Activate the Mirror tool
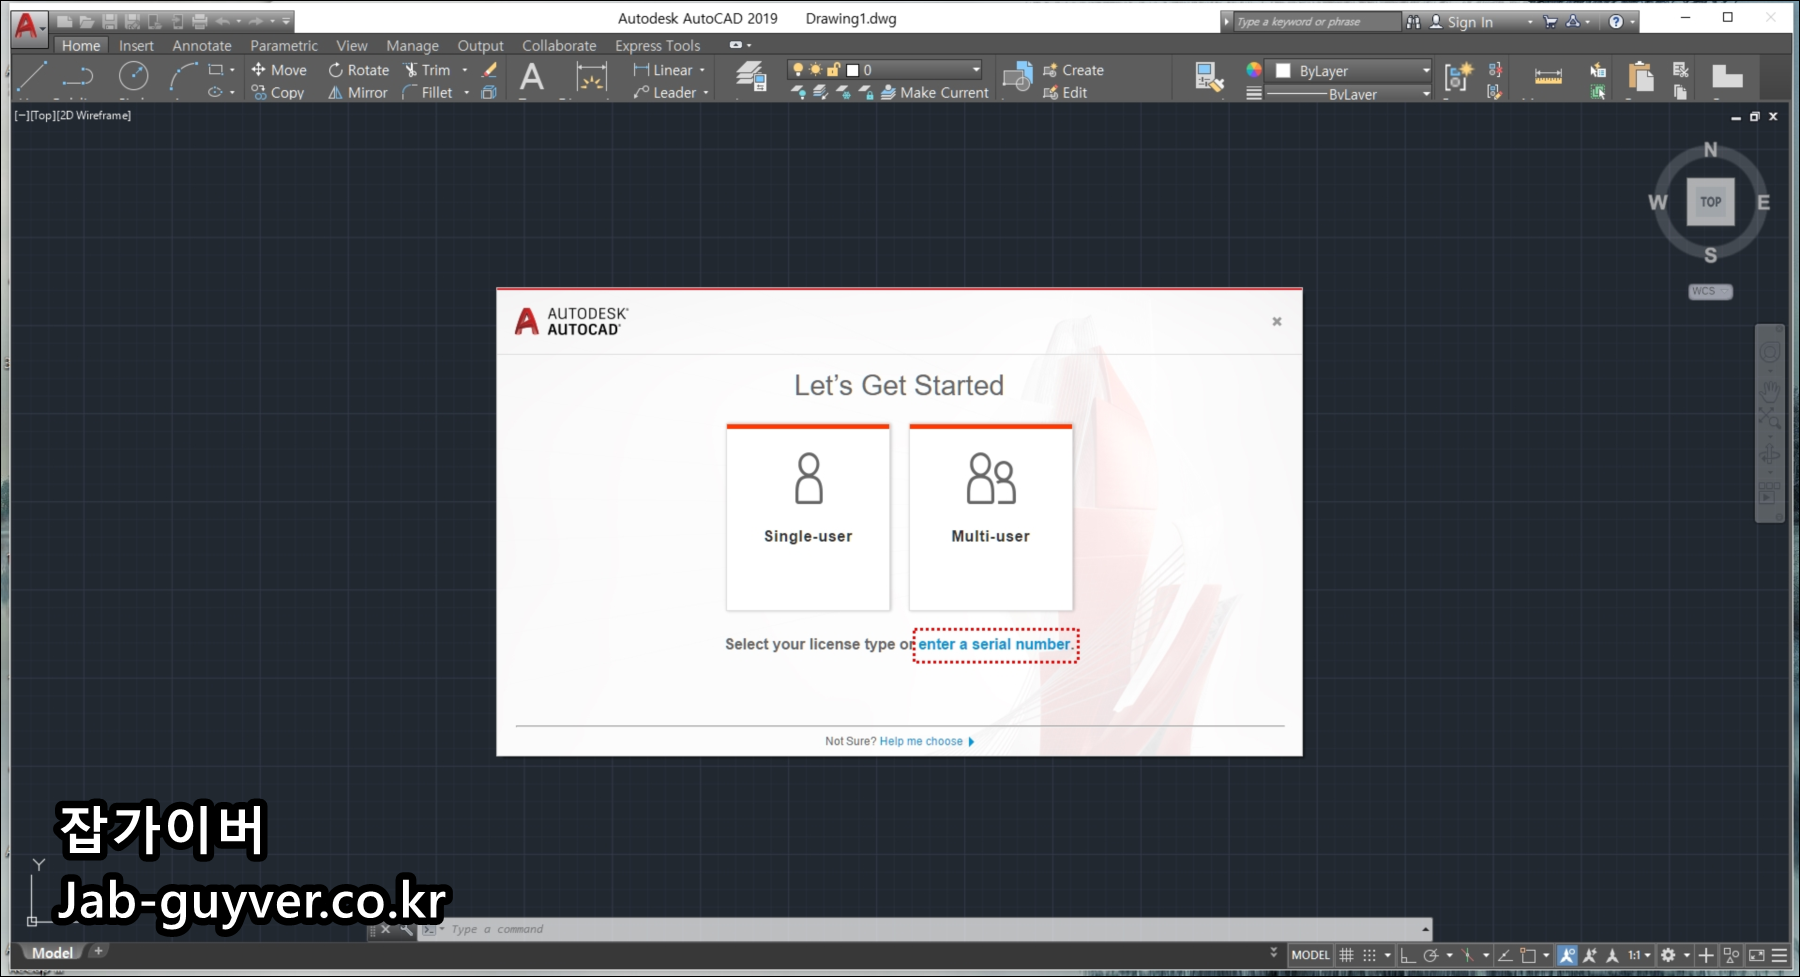This screenshot has height=977, width=1800. tap(358, 92)
